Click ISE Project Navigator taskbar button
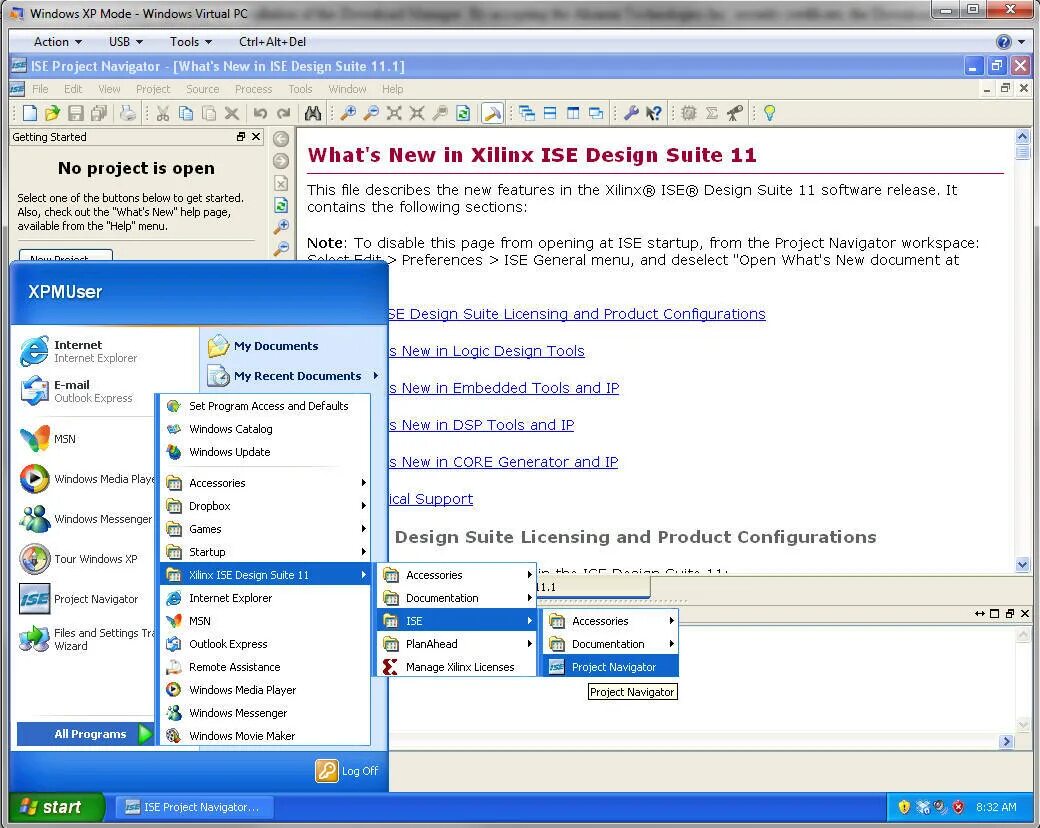The height and width of the screenshot is (828, 1040). pos(193,807)
